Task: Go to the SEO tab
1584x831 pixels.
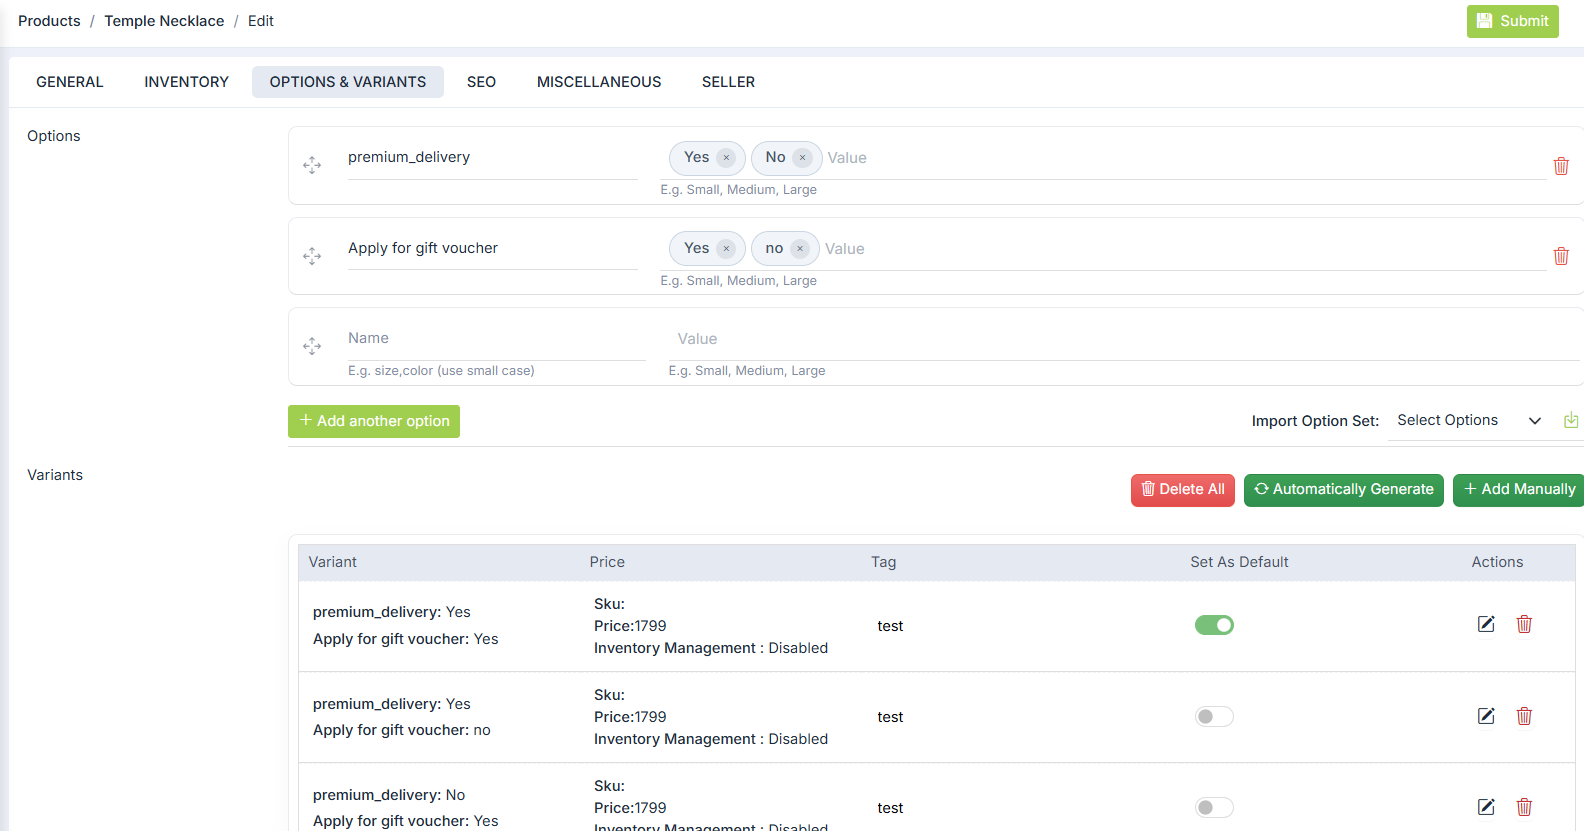Action: click(481, 82)
